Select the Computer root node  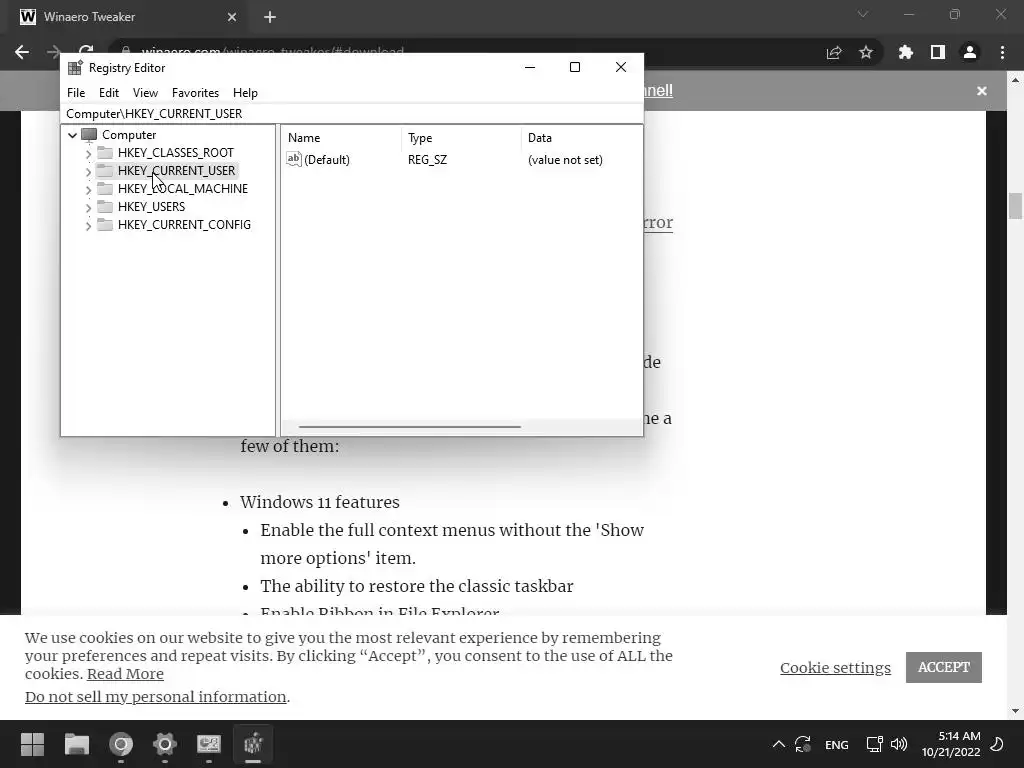[129, 135]
